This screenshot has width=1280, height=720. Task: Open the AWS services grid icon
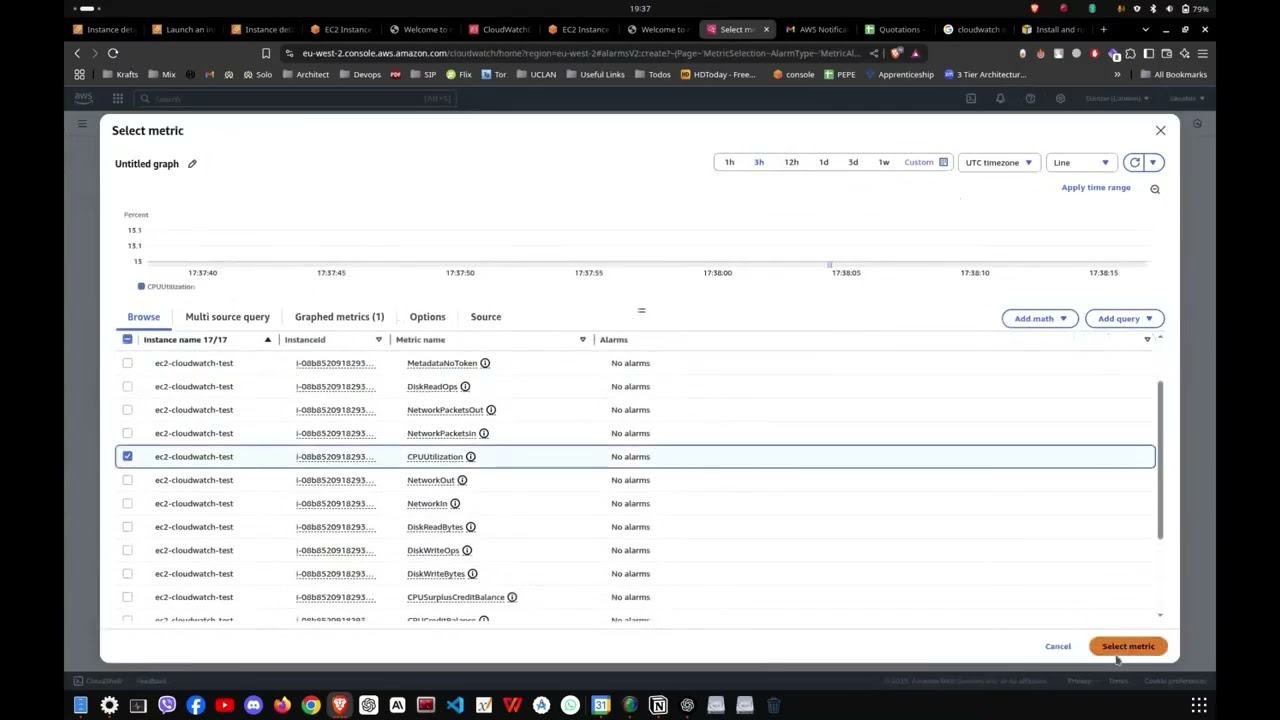point(118,98)
